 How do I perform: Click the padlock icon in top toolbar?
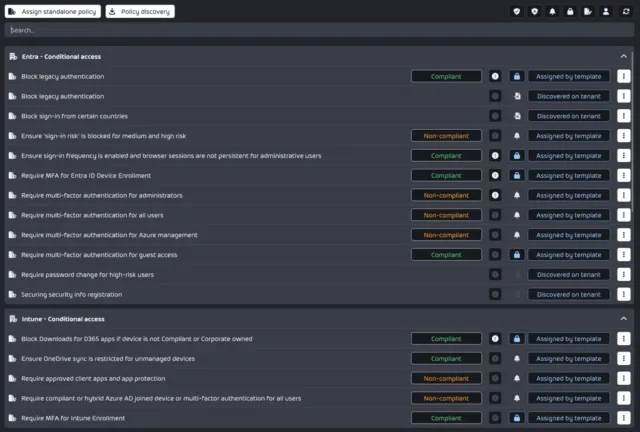coord(570,11)
